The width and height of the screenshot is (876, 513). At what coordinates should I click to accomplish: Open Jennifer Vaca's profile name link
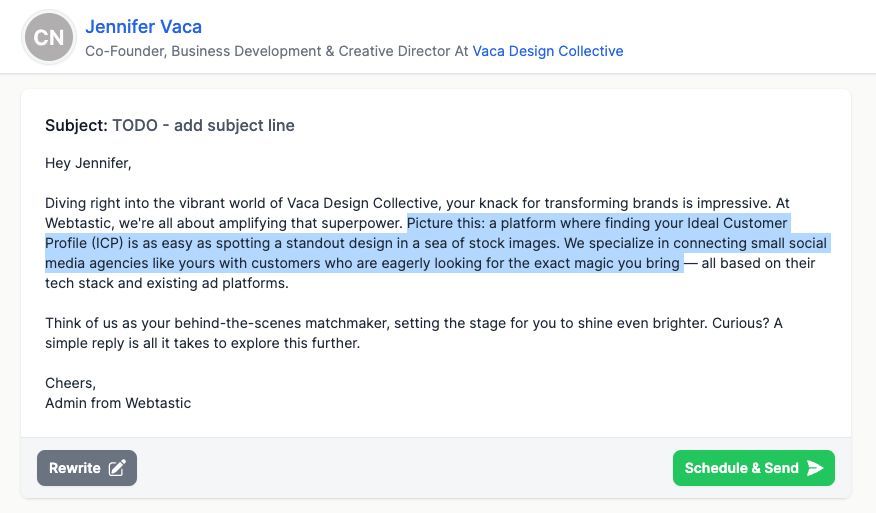coord(143,26)
